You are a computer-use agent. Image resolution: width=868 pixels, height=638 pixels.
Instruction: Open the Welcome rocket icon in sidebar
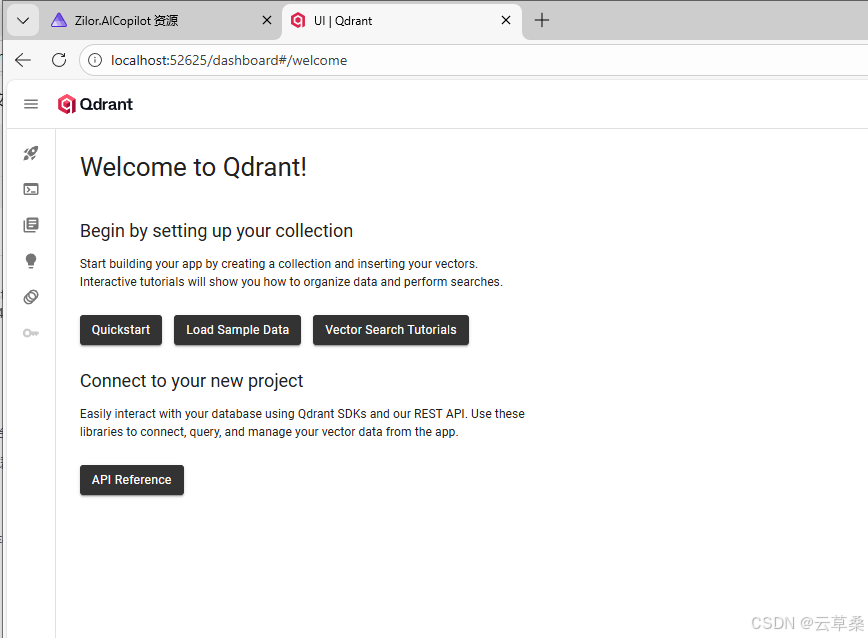pyautogui.click(x=31, y=153)
